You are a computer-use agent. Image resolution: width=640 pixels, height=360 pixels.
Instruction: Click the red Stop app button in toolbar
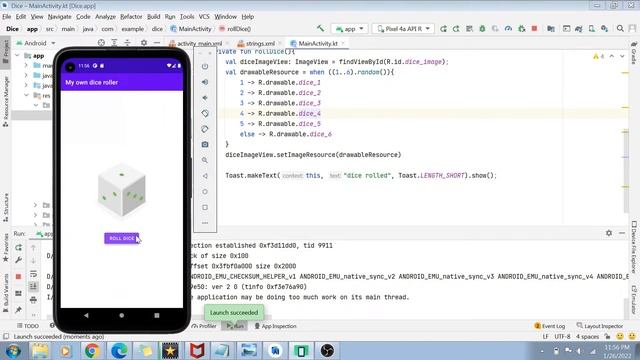534,29
